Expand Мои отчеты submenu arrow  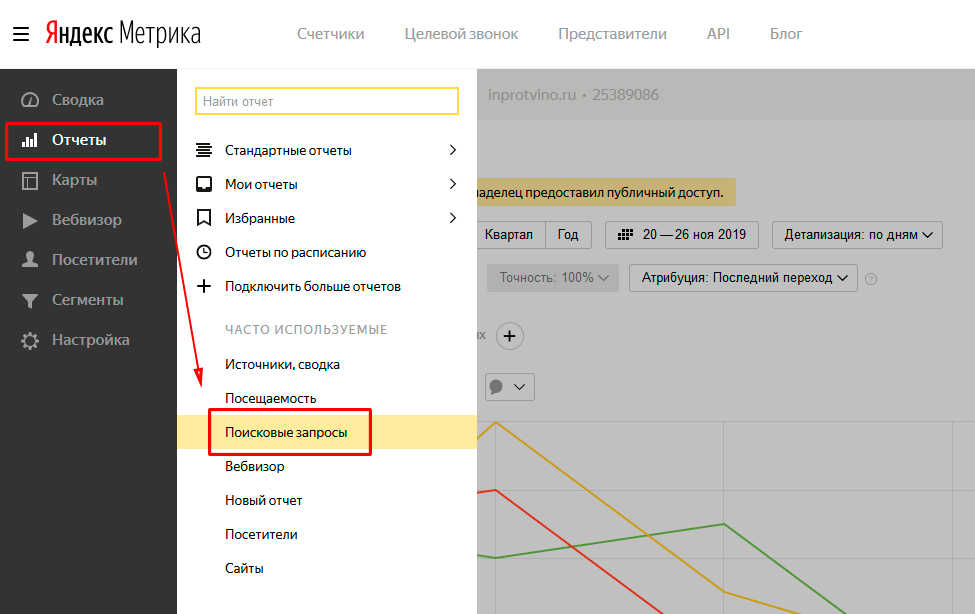tap(453, 184)
